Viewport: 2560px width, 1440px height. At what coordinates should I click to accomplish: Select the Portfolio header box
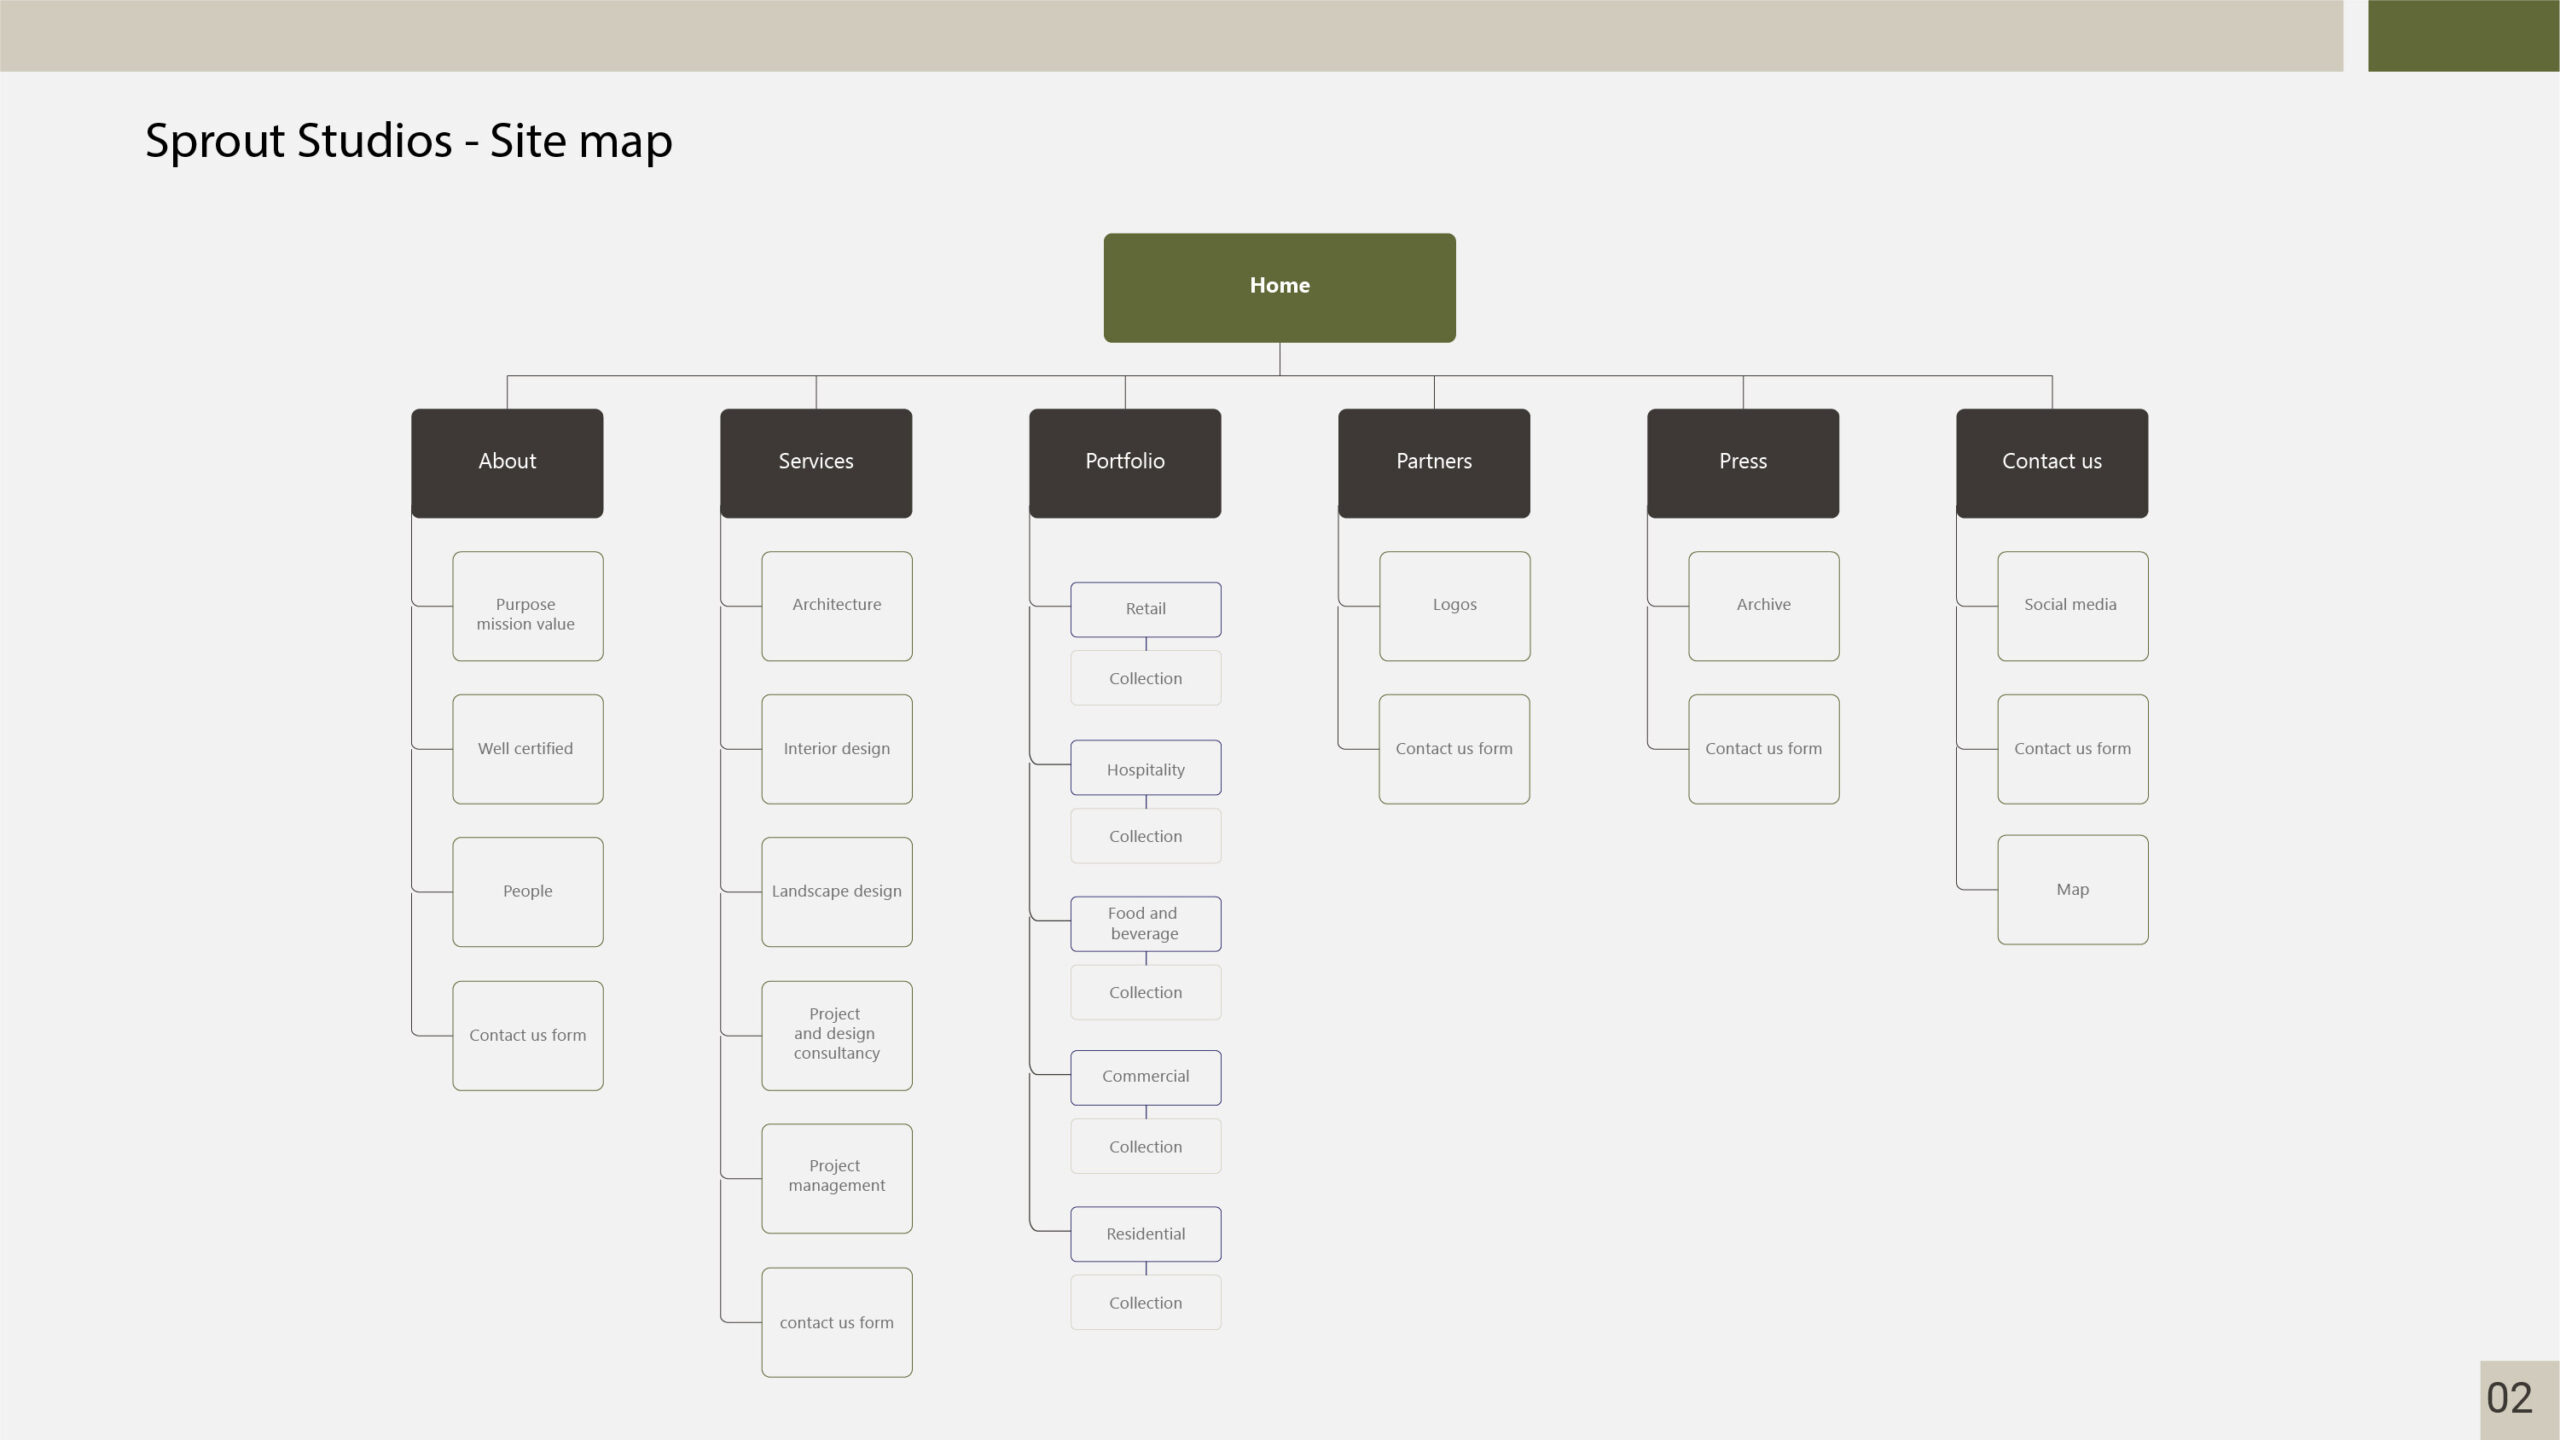1124,462
